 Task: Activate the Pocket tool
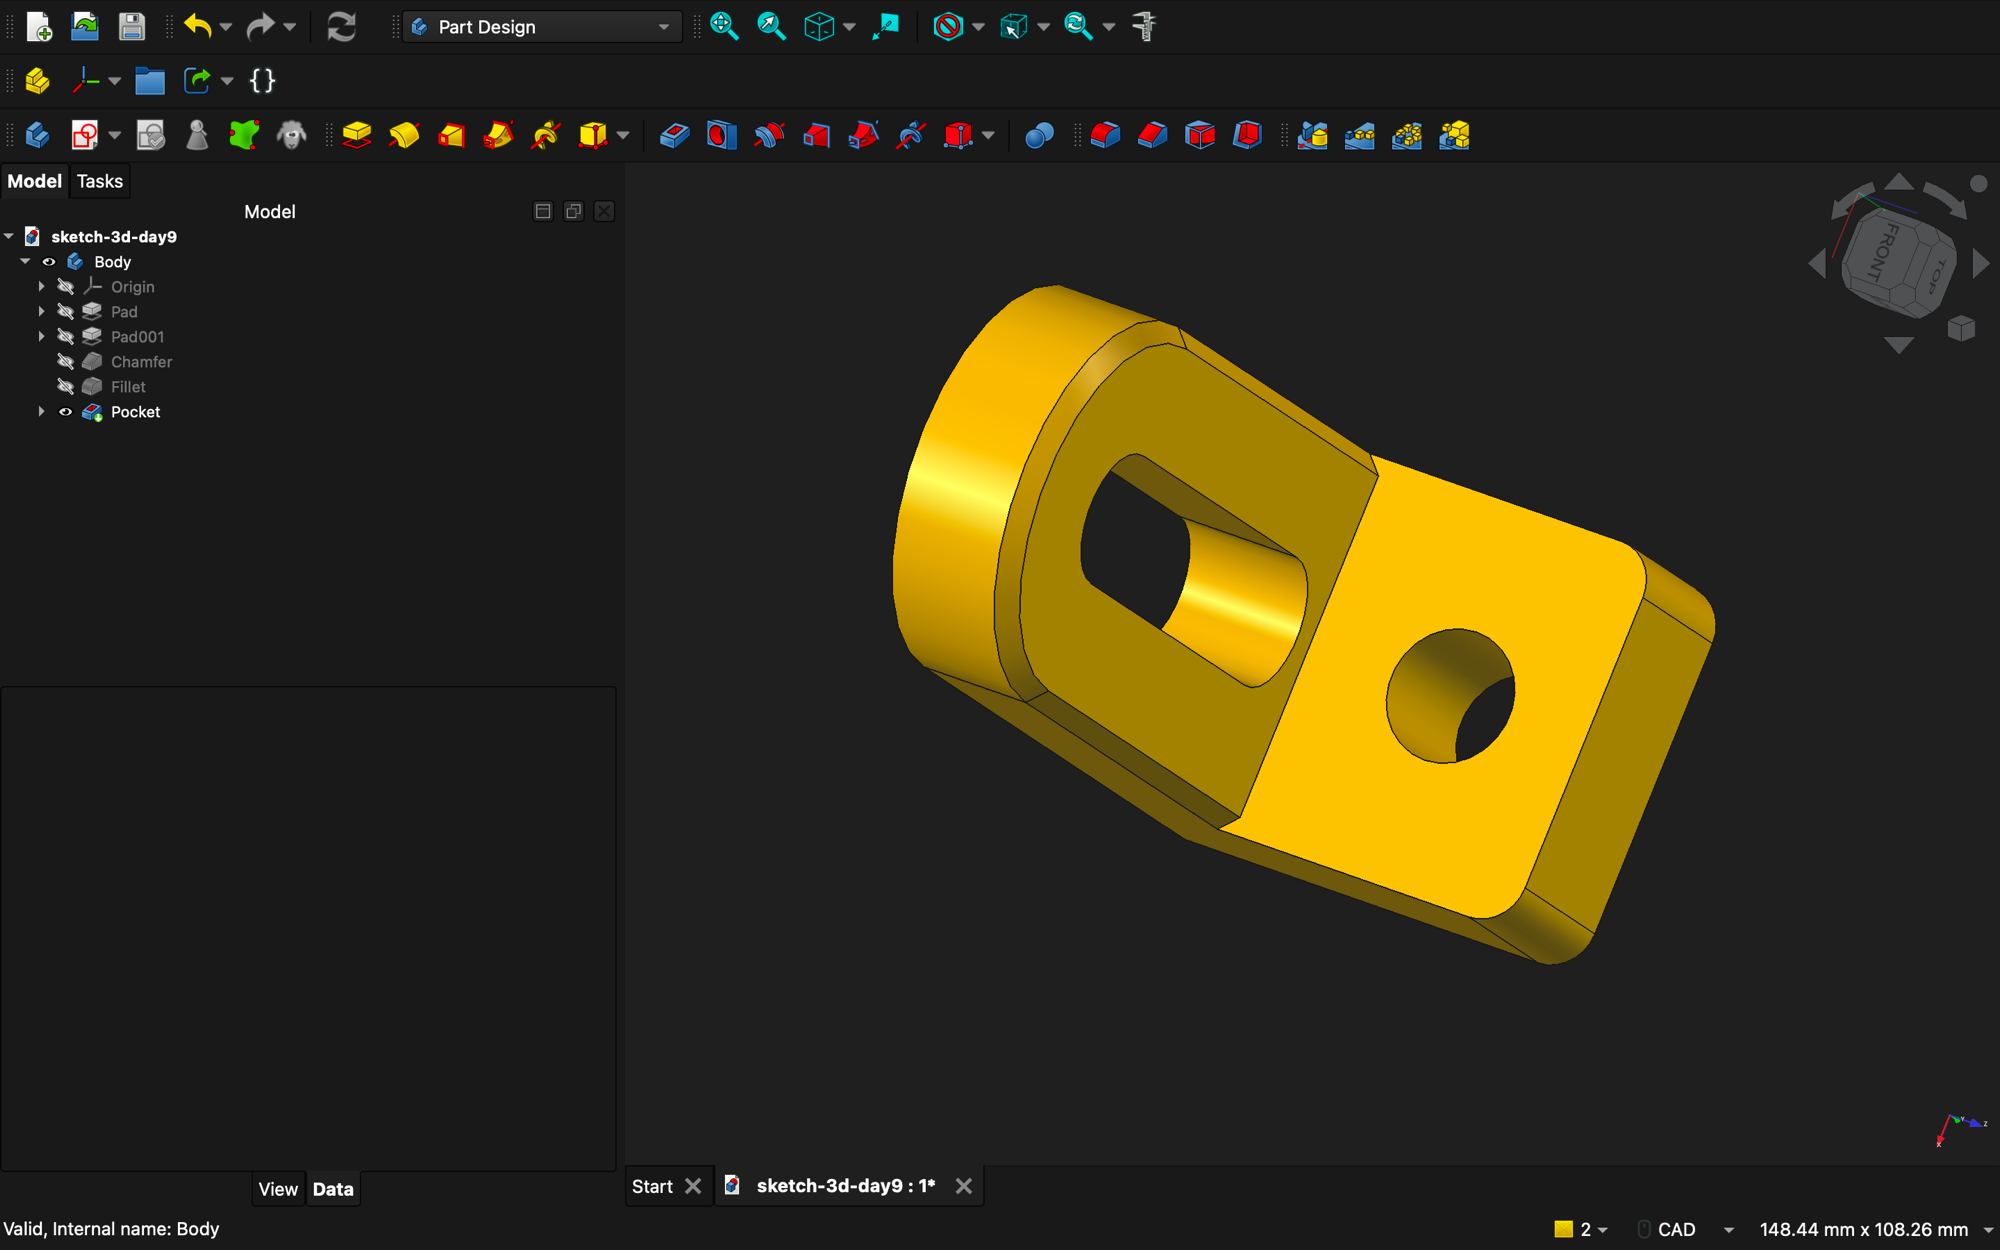673,135
